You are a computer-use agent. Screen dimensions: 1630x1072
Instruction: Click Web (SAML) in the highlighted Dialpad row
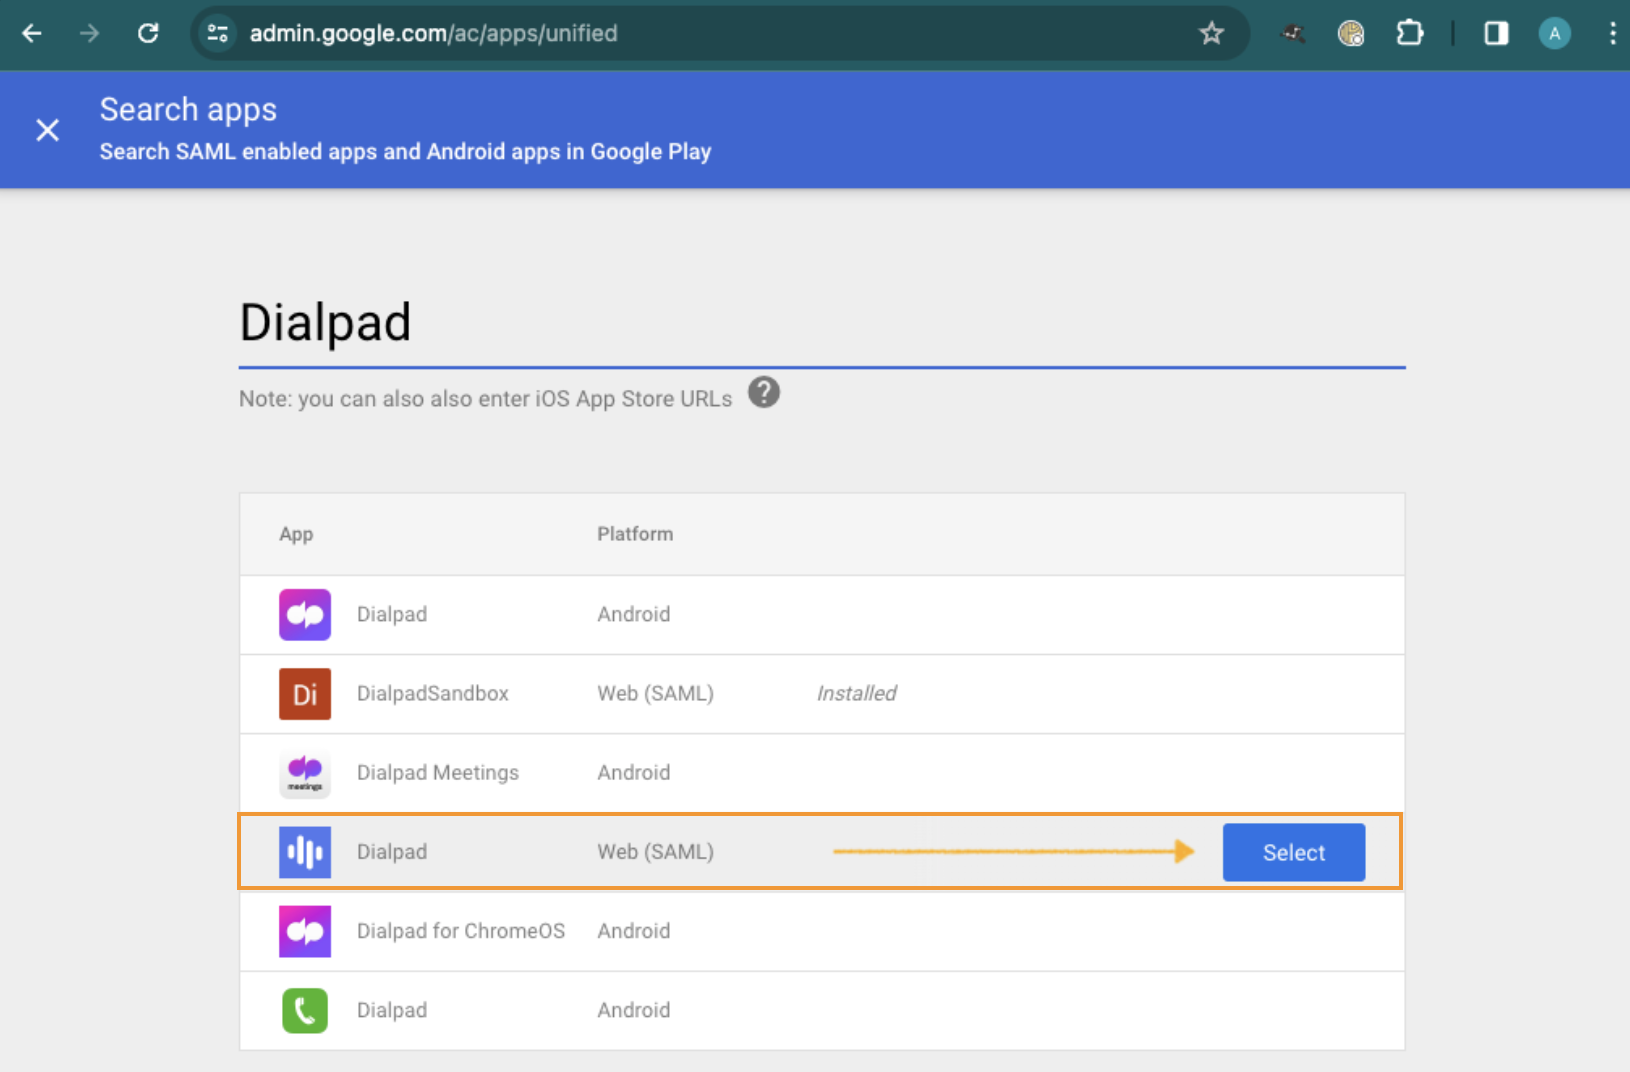click(655, 852)
